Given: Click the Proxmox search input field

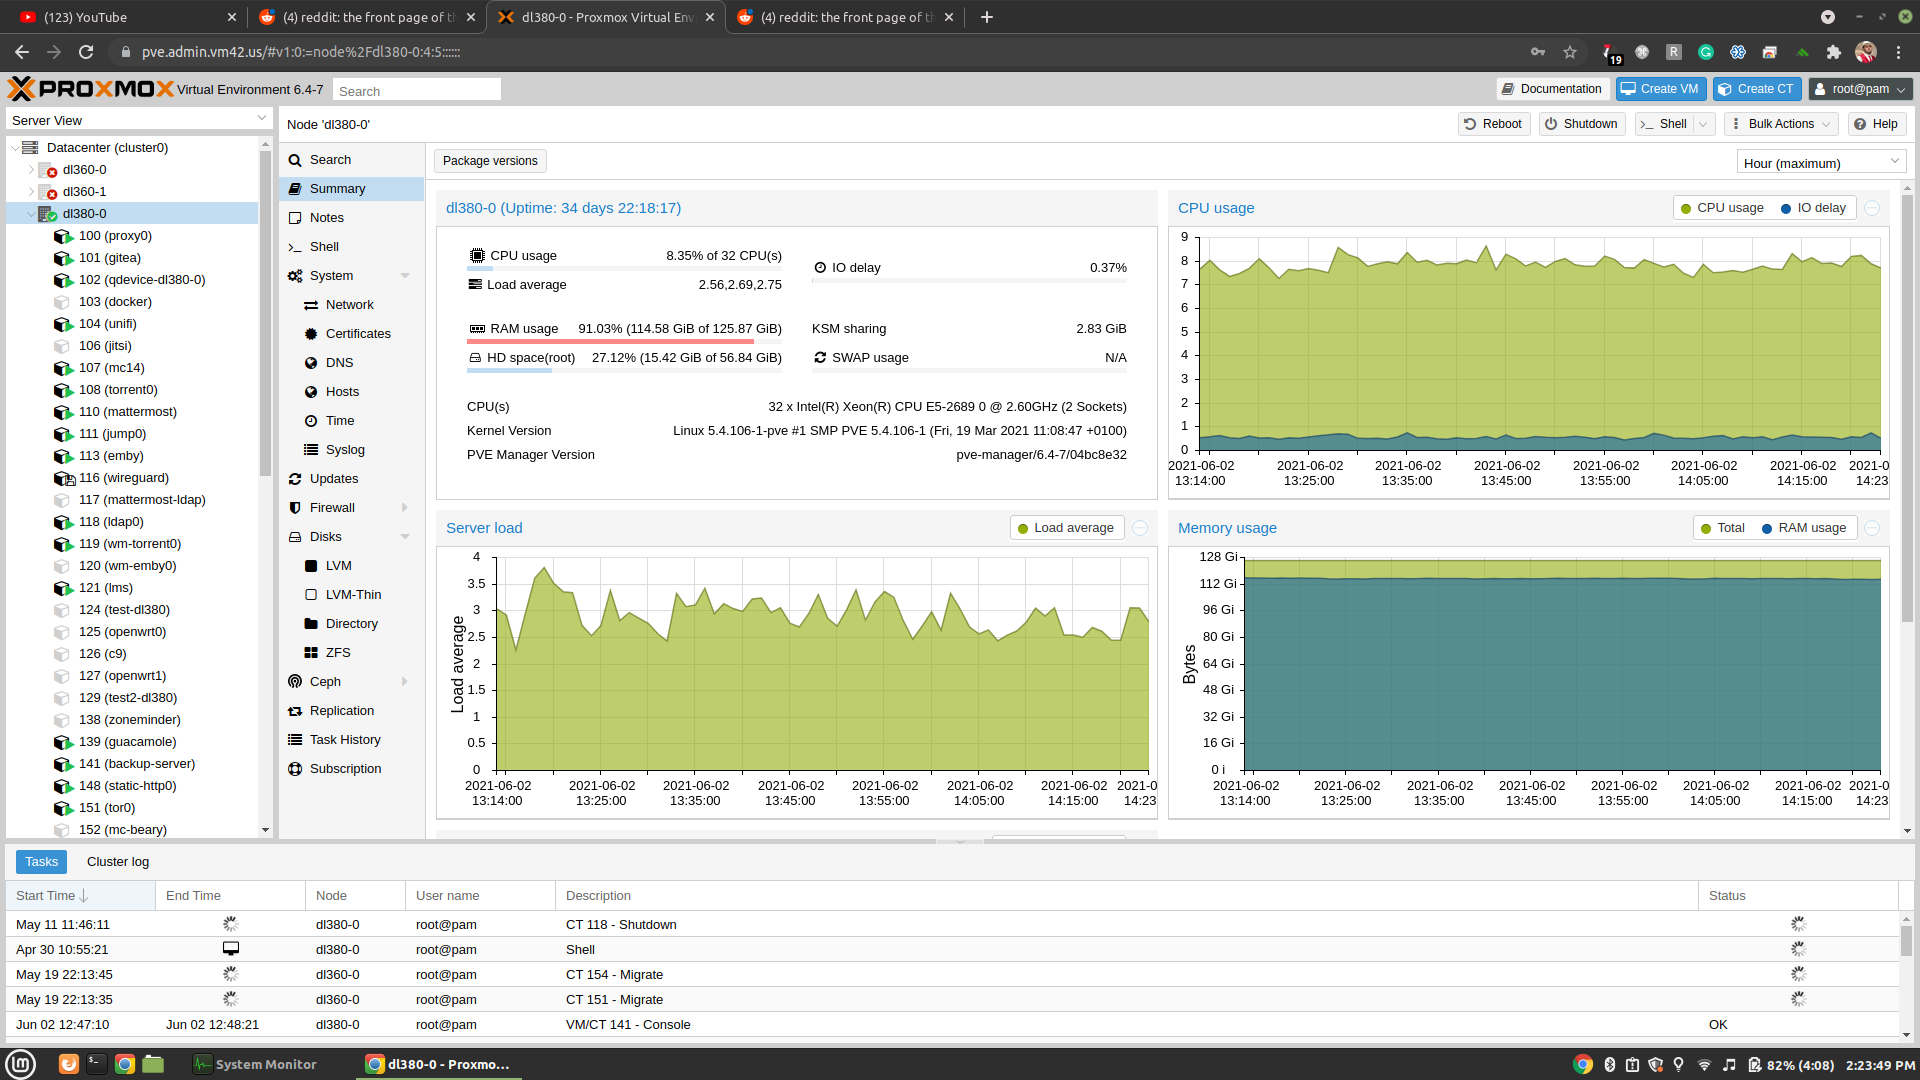Looking at the screenshot, I should click(x=416, y=91).
